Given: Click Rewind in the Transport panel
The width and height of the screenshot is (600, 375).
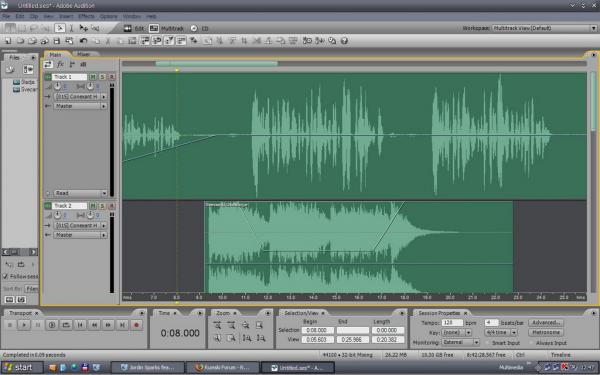Looking at the screenshot, I should coord(94,325).
